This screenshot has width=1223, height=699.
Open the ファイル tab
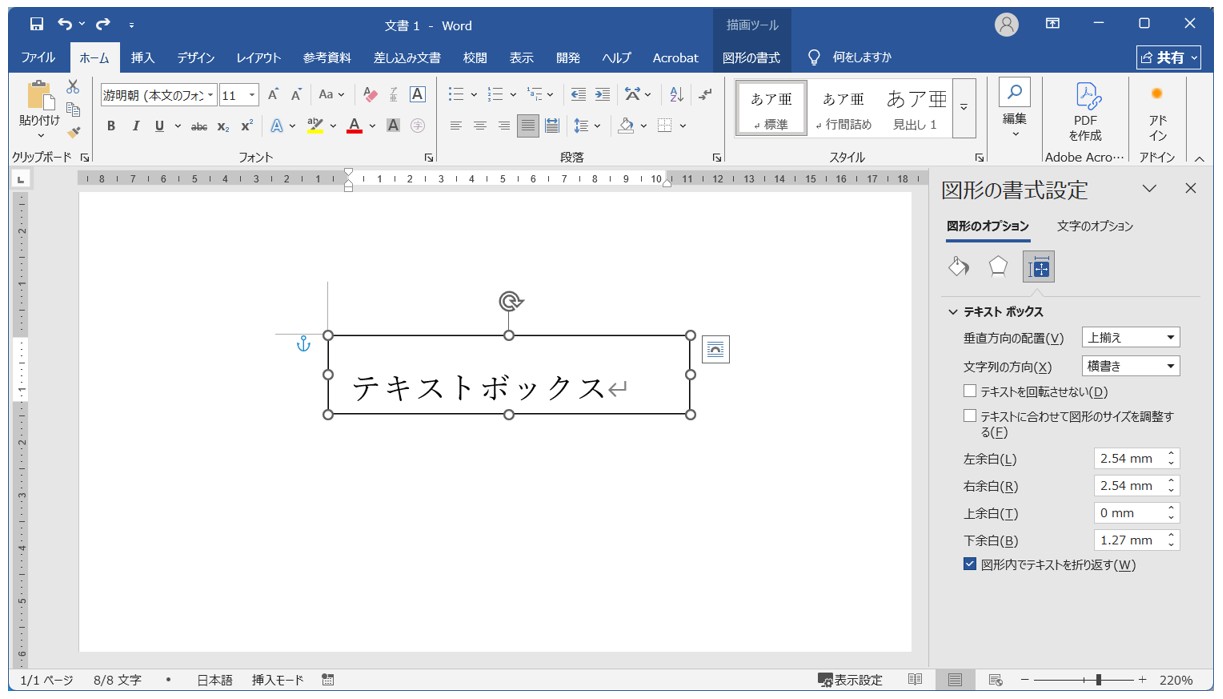pos(38,58)
